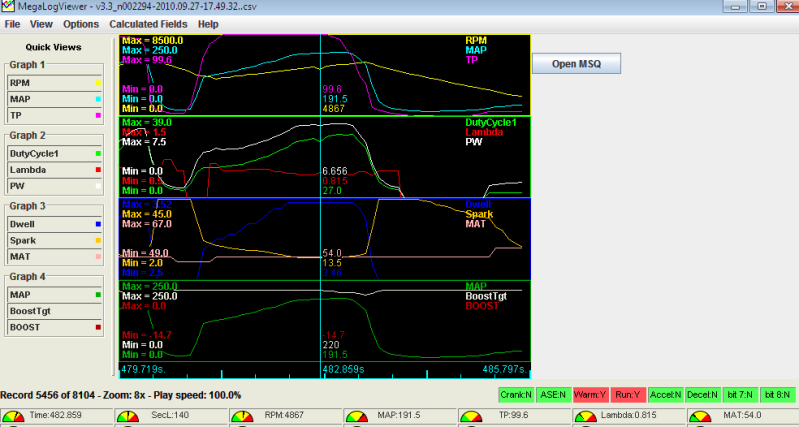Screen dimensions: 799x427
Task: Click the Time gauge icon at bottom
Action: pyautogui.click(x=15, y=416)
